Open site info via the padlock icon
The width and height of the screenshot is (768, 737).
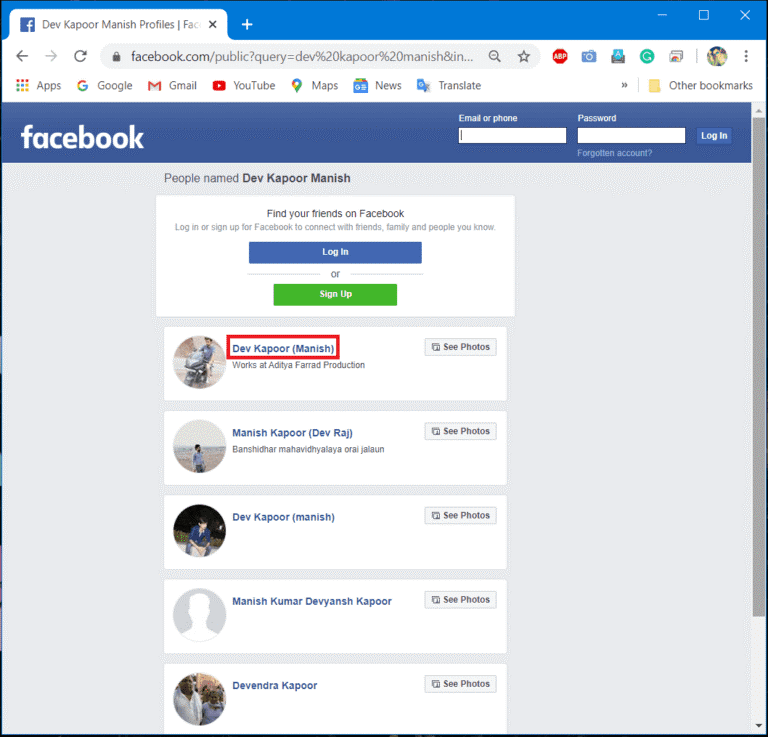pyautogui.click(x=116, y=57)
